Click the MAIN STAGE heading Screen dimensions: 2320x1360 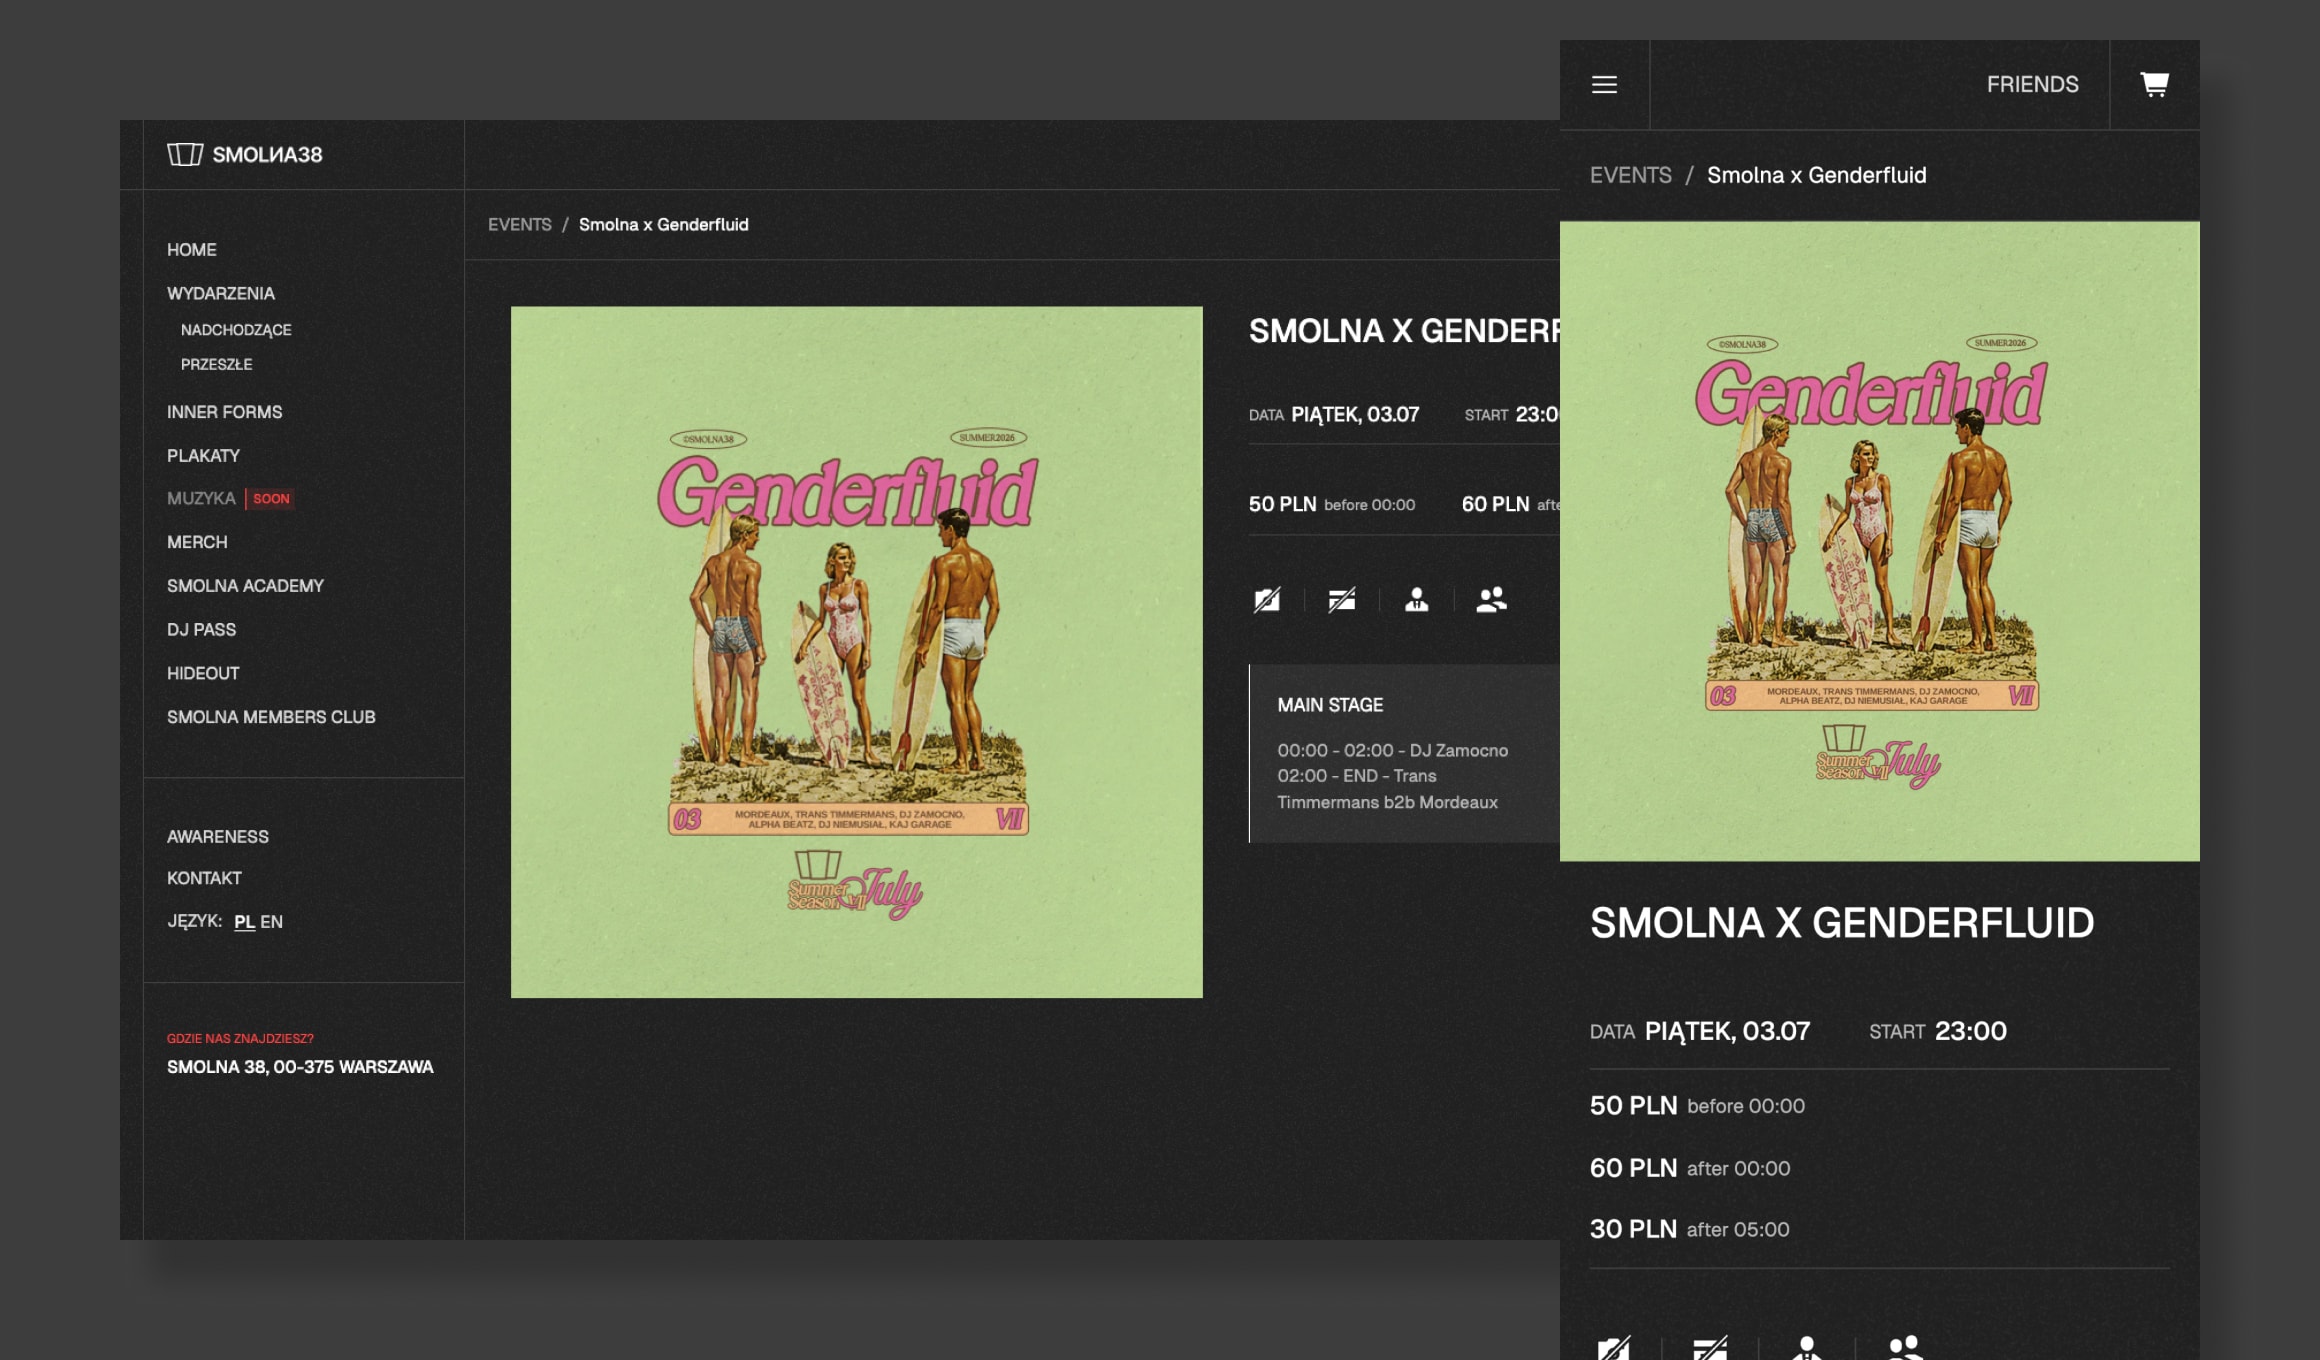pyautogui.click(x=1330, y=706)
